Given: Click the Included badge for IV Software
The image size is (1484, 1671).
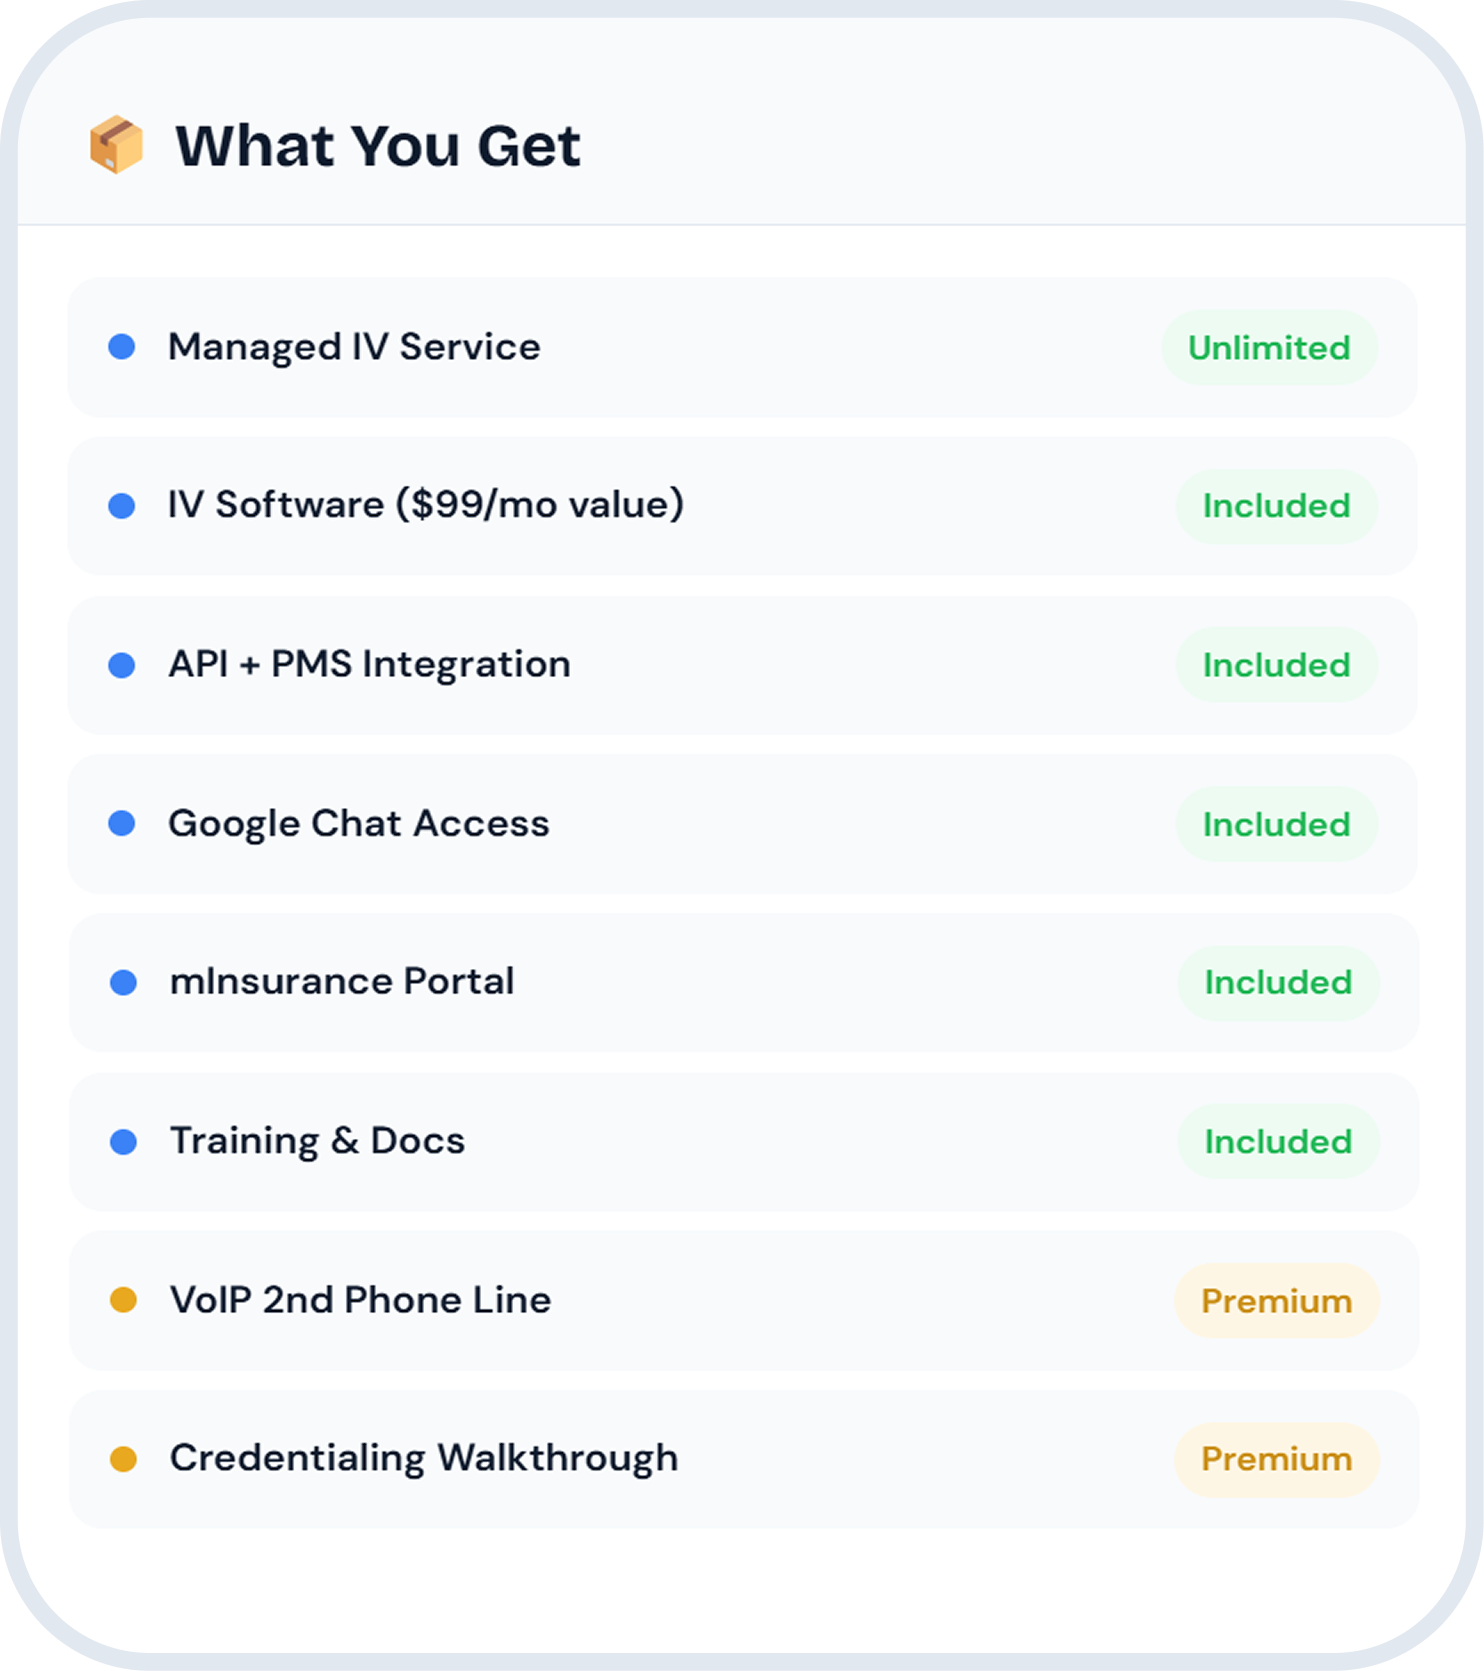Looking at the screenshot, I should click(x=1276, y=506).
